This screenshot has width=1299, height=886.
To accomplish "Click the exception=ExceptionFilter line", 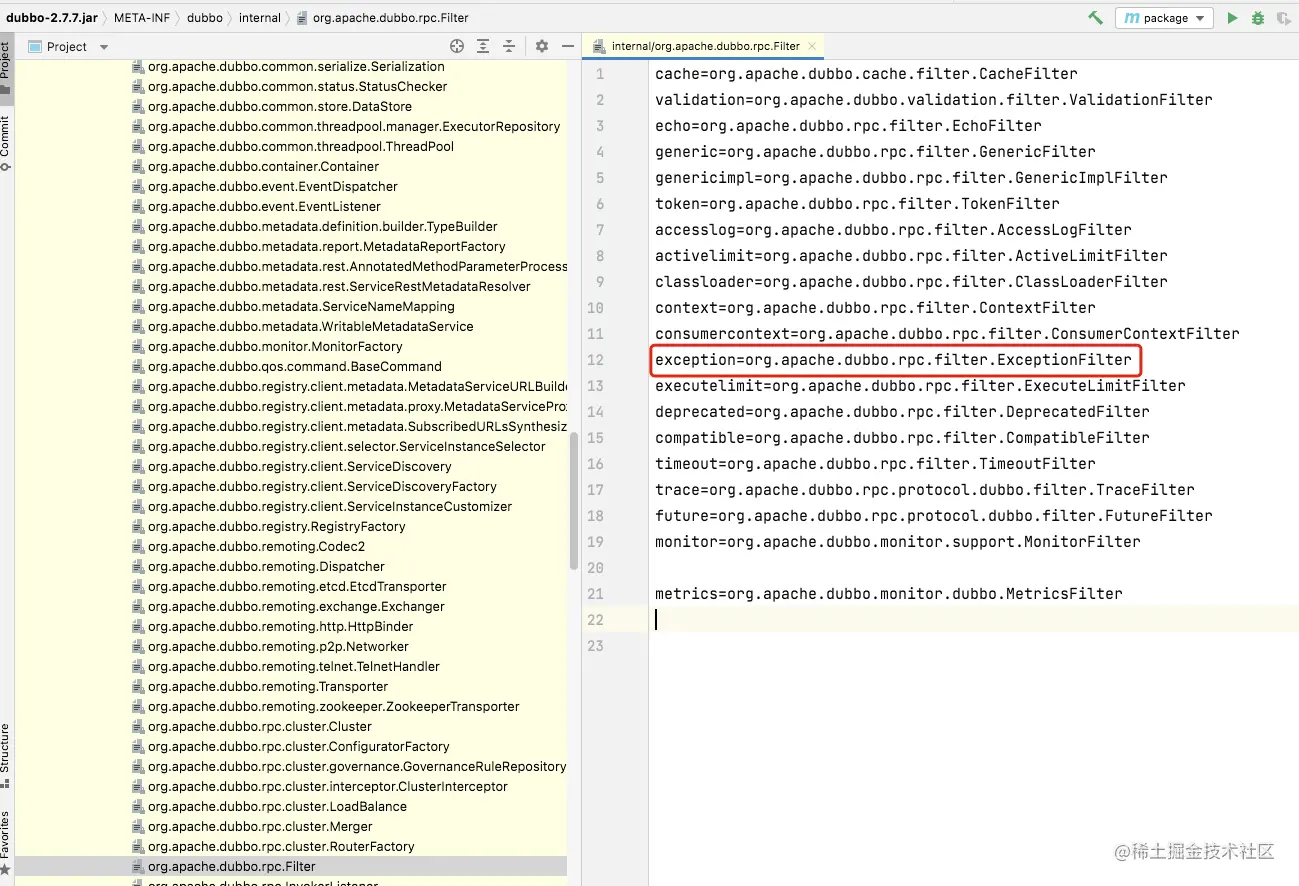I will point(893,360).
